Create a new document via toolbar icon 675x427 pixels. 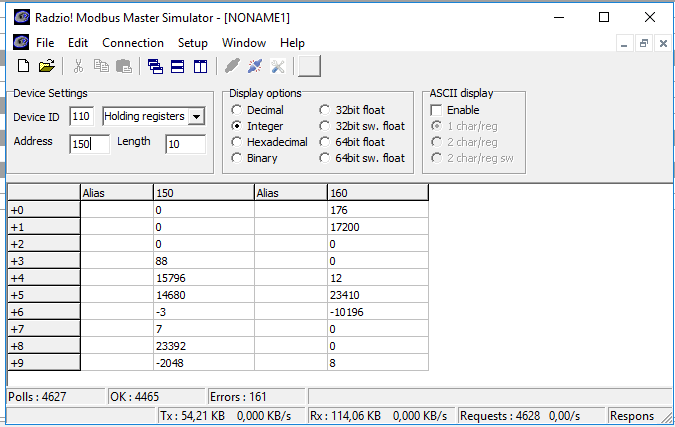tap(23, 67)
